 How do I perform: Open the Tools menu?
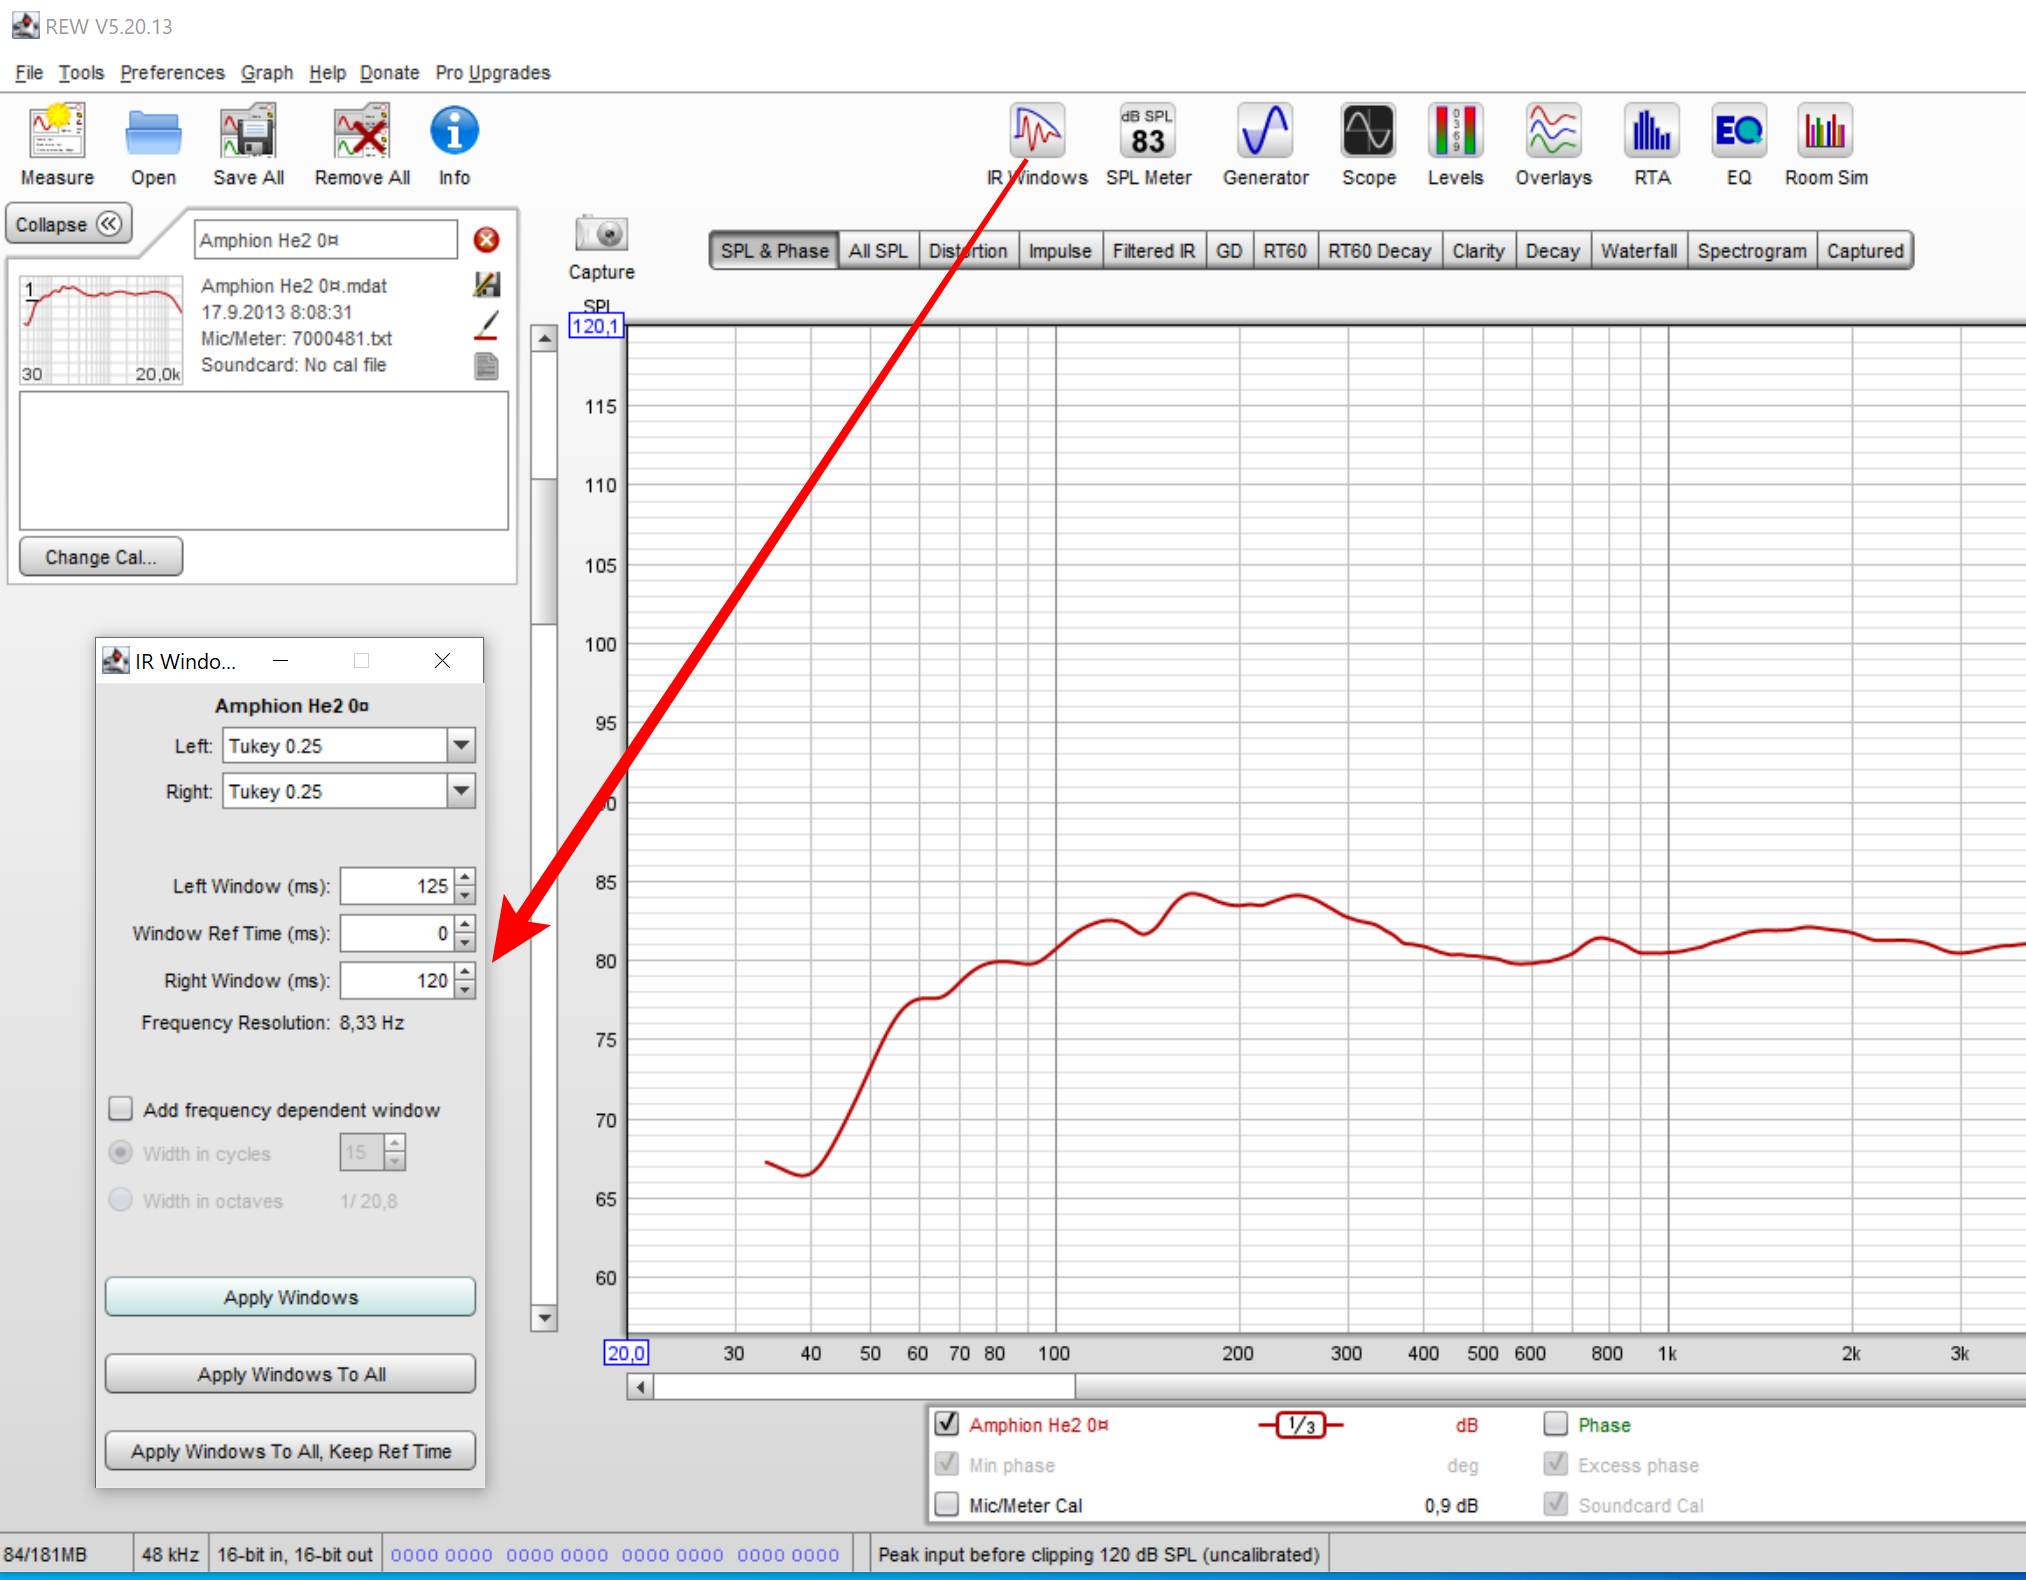click(81, 73)
